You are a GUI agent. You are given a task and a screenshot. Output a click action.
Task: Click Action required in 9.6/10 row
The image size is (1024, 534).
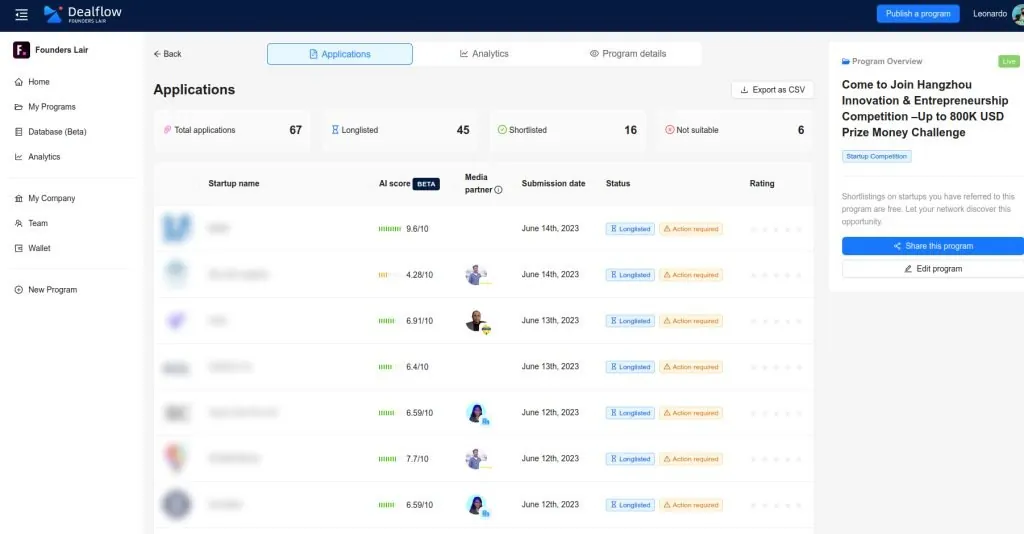coord(691,228)
